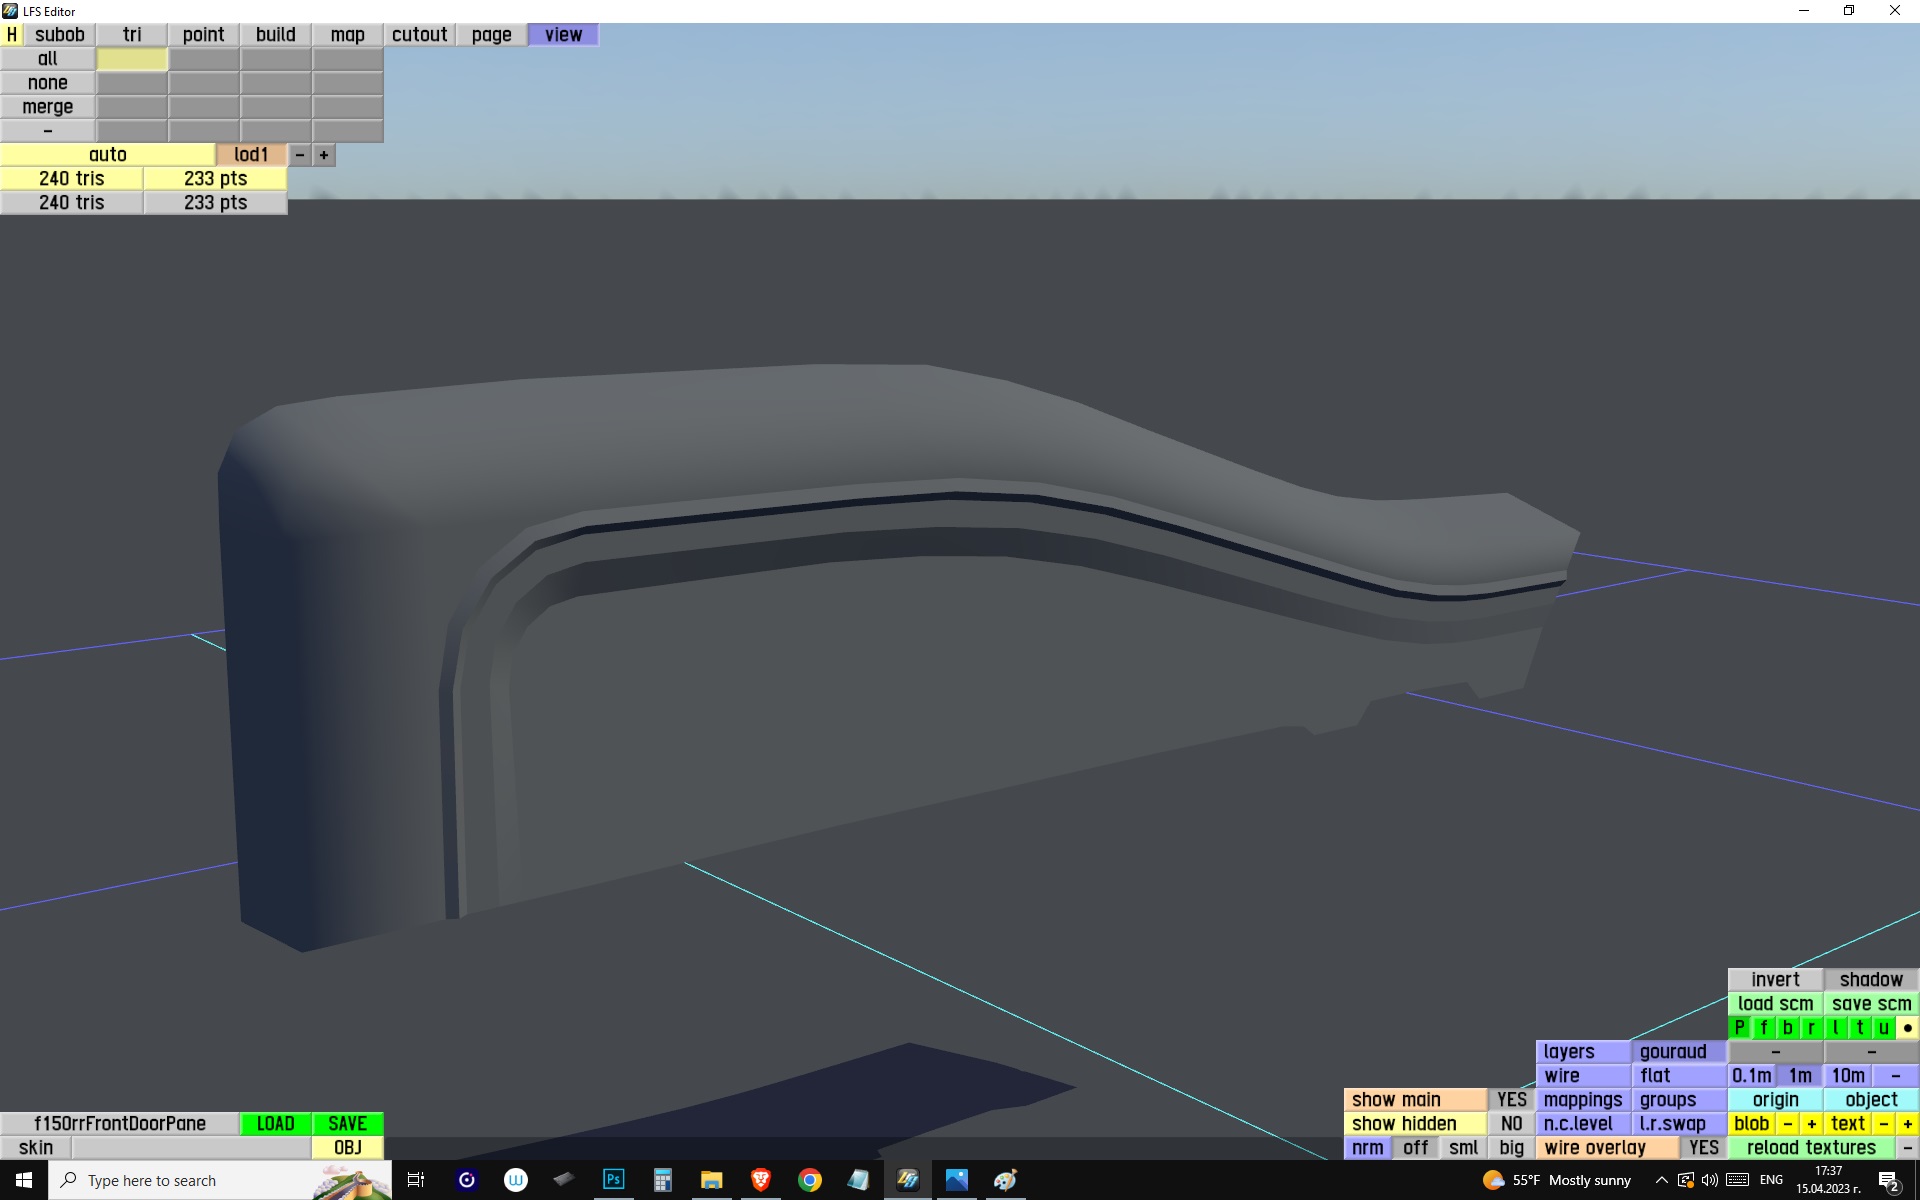Select the top view 't' button
The width and height of the screenshot is (1920, 1200).
(x=1859, y=1028)
